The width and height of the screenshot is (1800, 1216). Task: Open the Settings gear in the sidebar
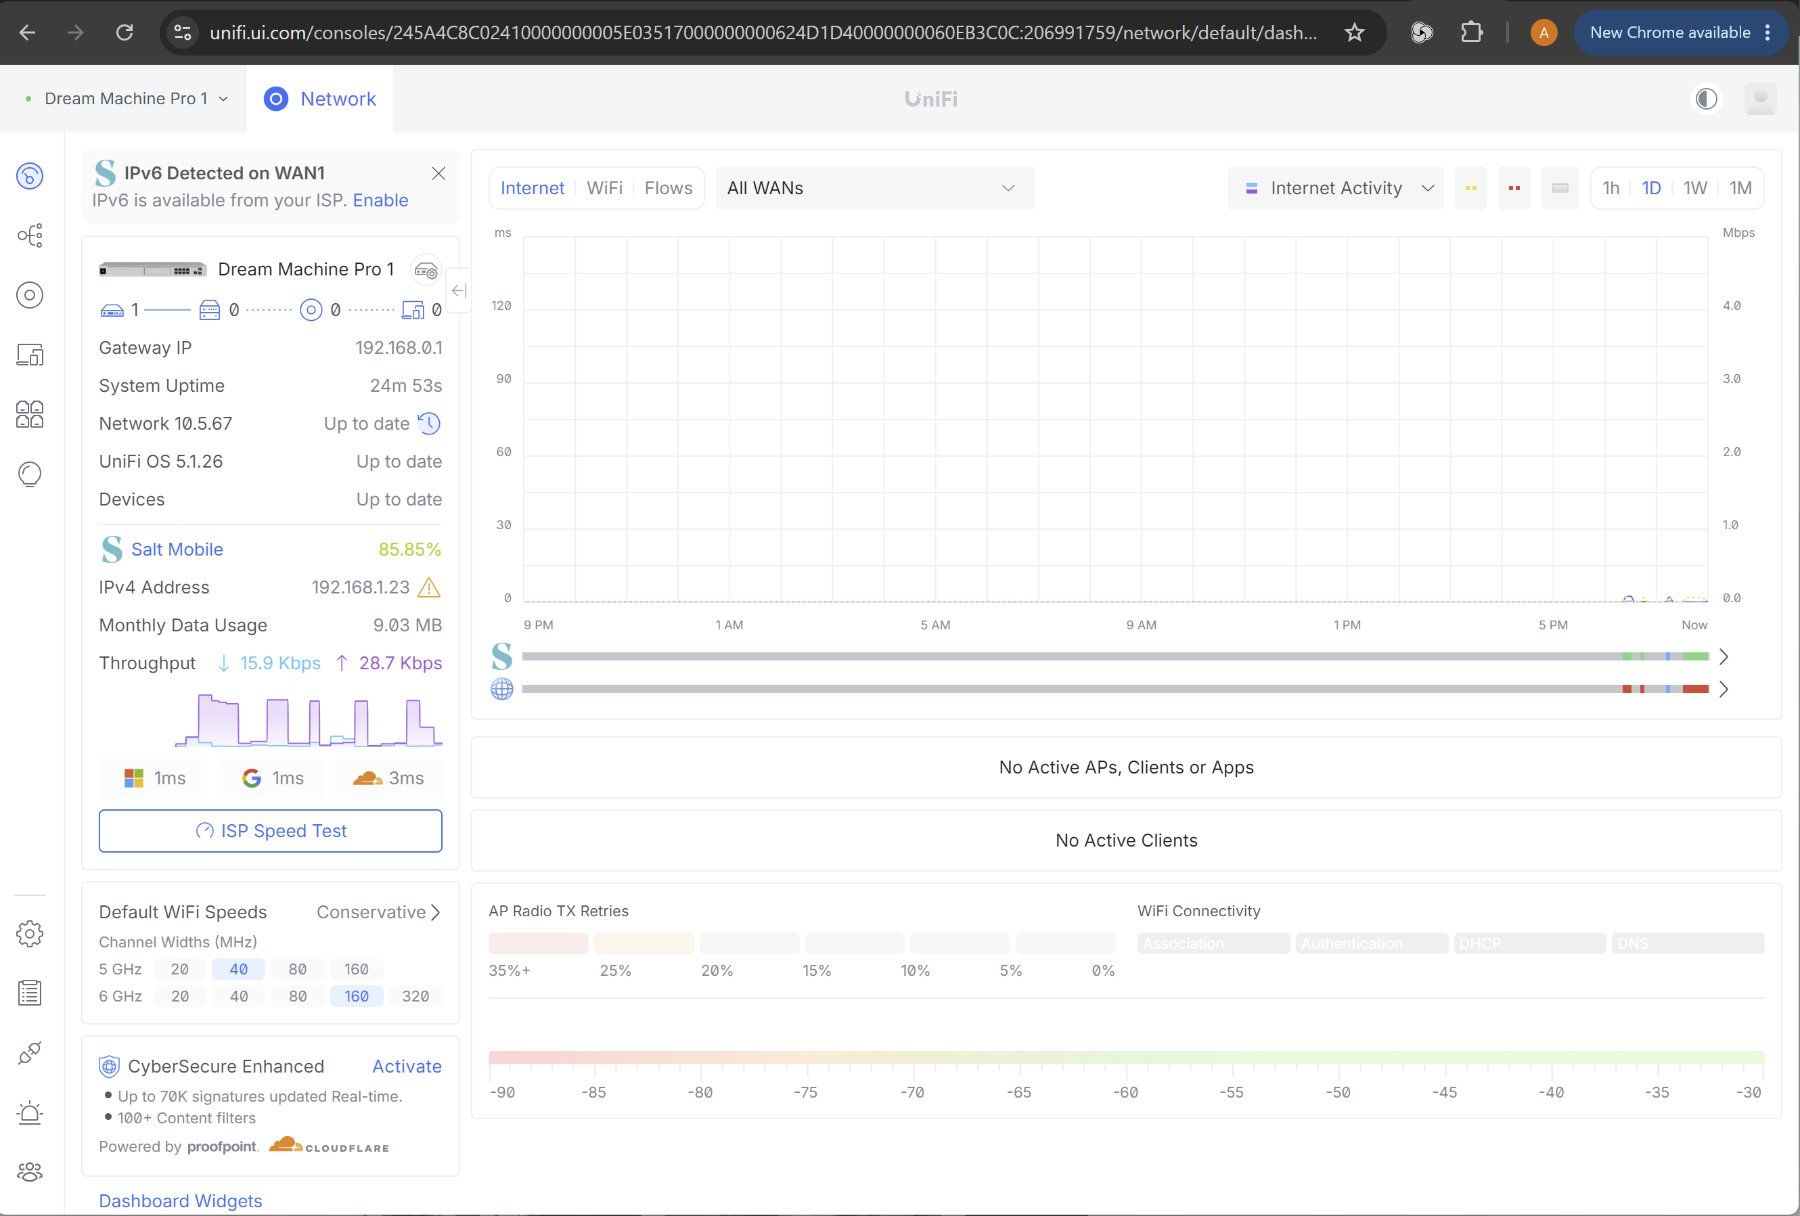(x=30, y=934)
